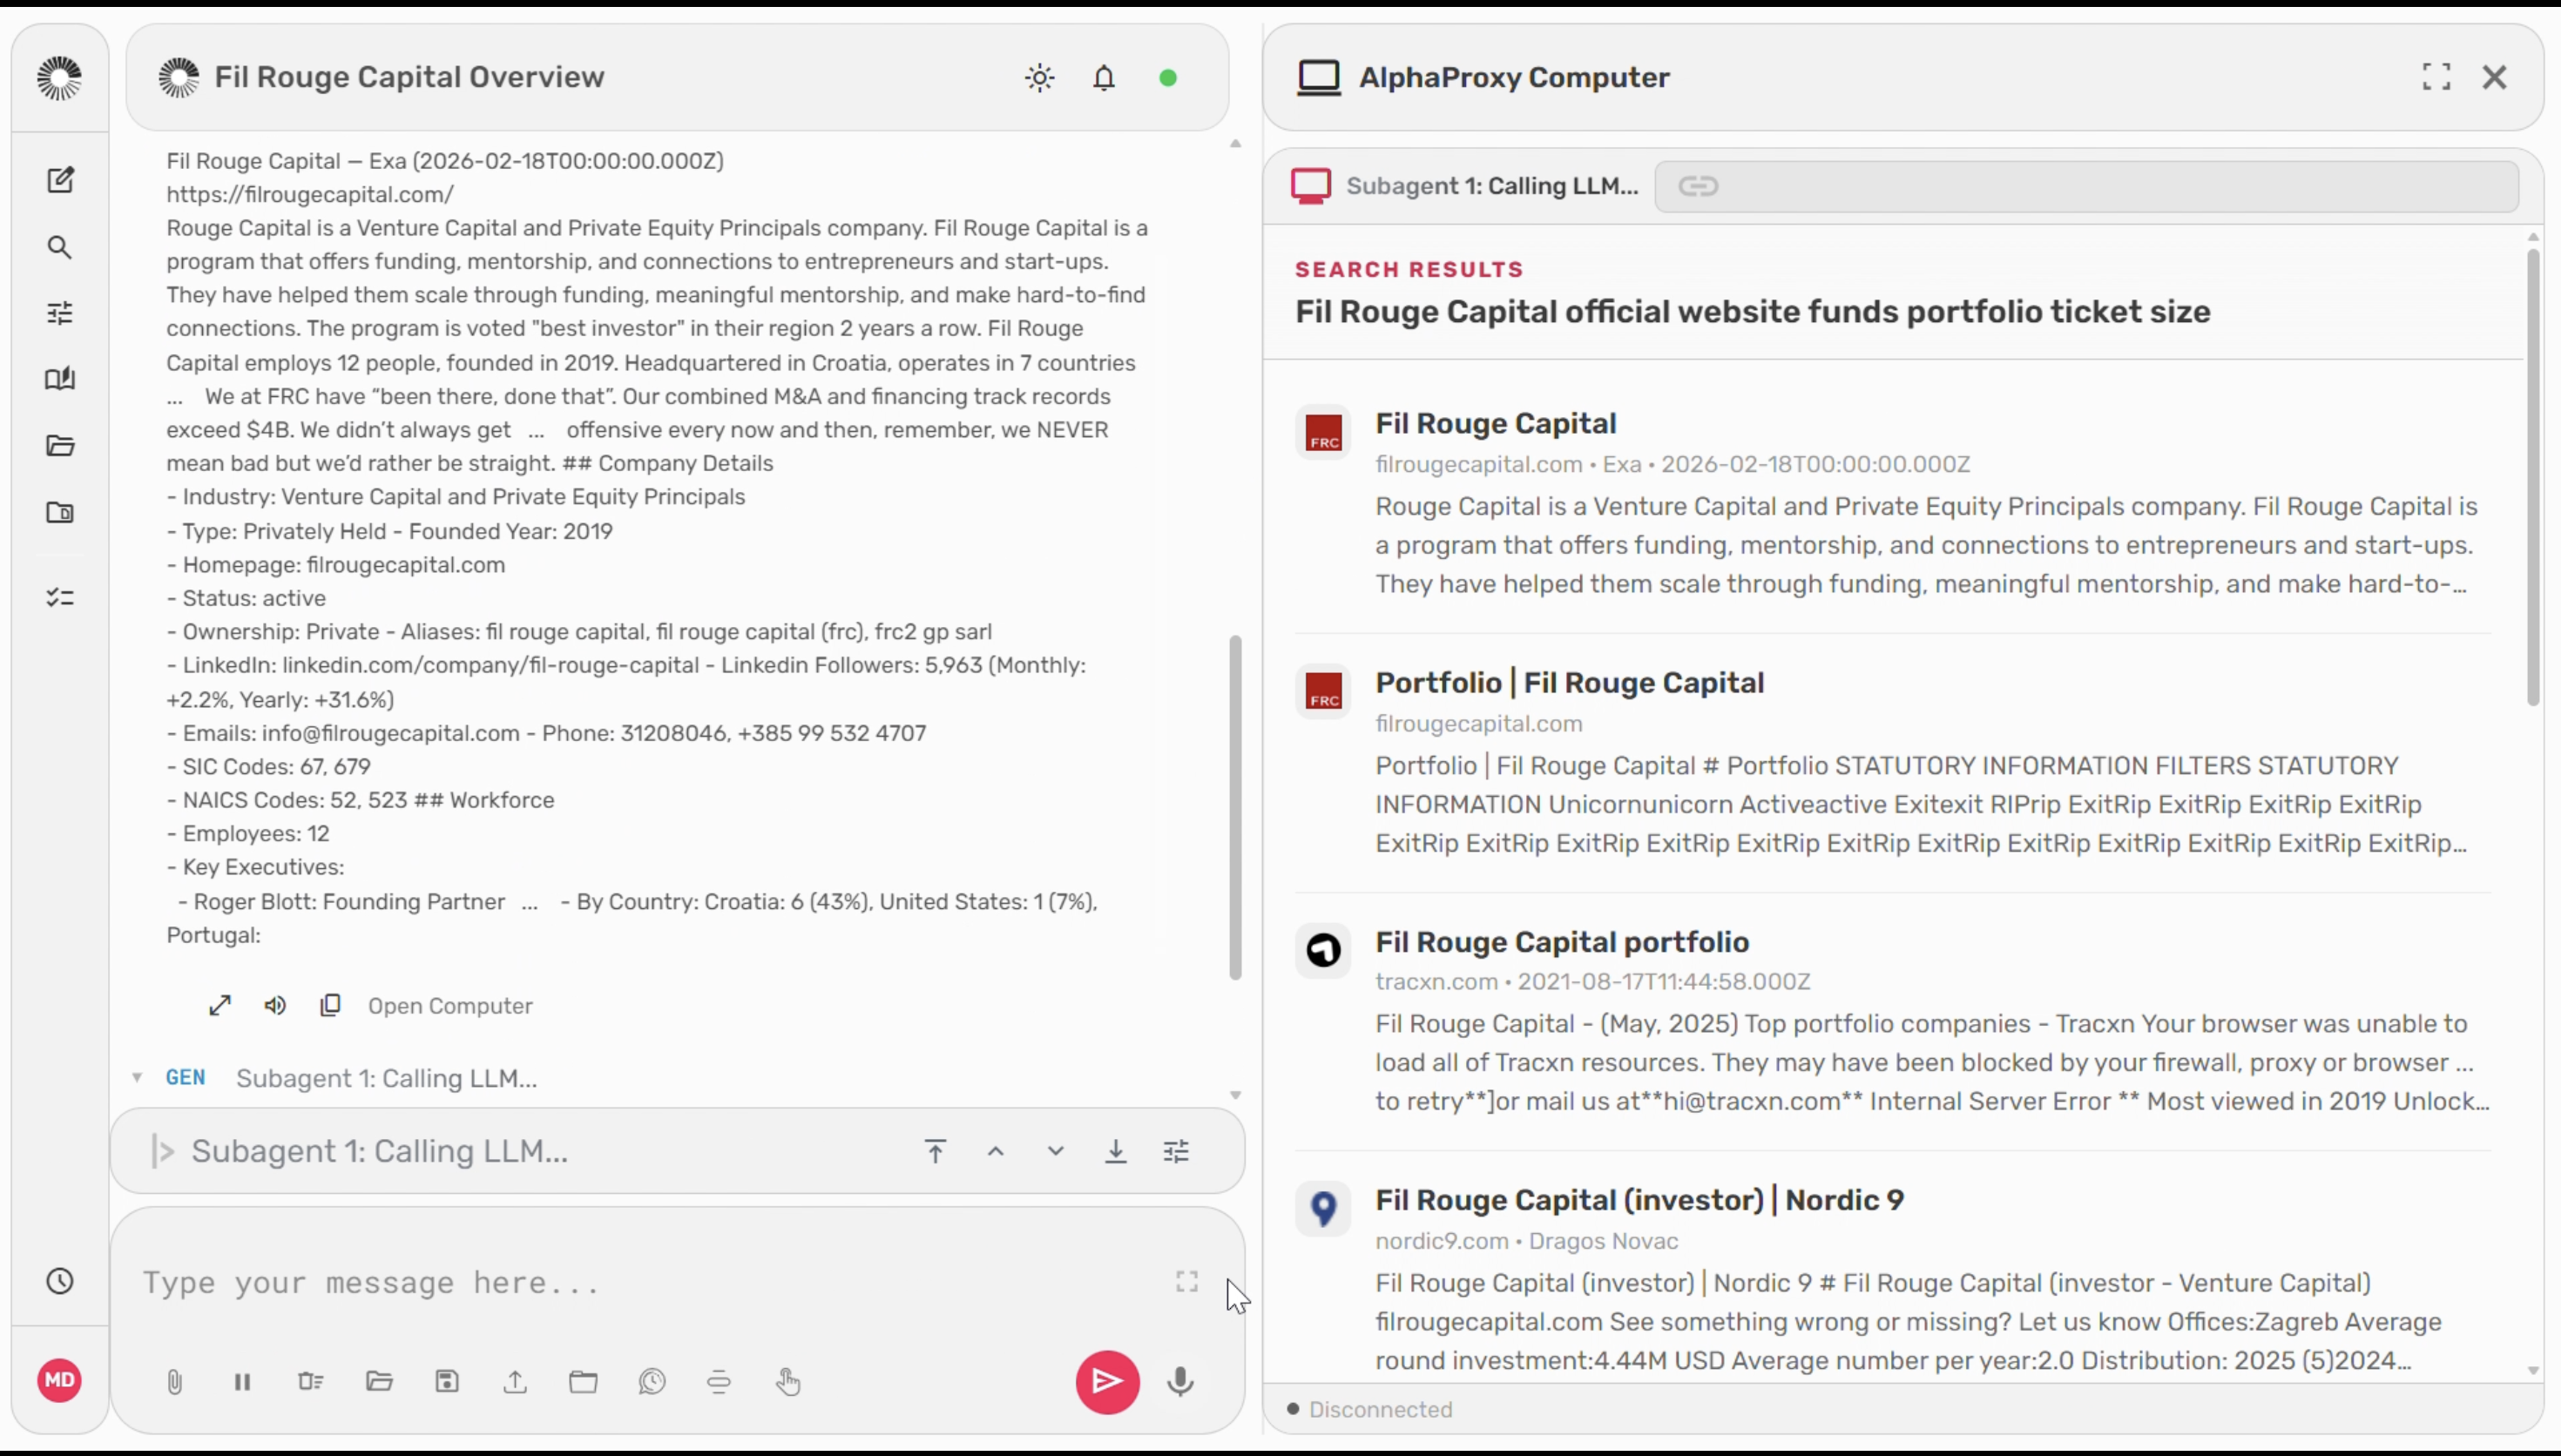
Task: Click the AlphaProxy Computer title
Action: pos(1514,77)
